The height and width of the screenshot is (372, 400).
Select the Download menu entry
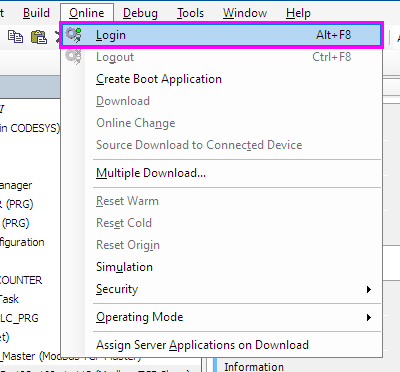pos(221,101)
